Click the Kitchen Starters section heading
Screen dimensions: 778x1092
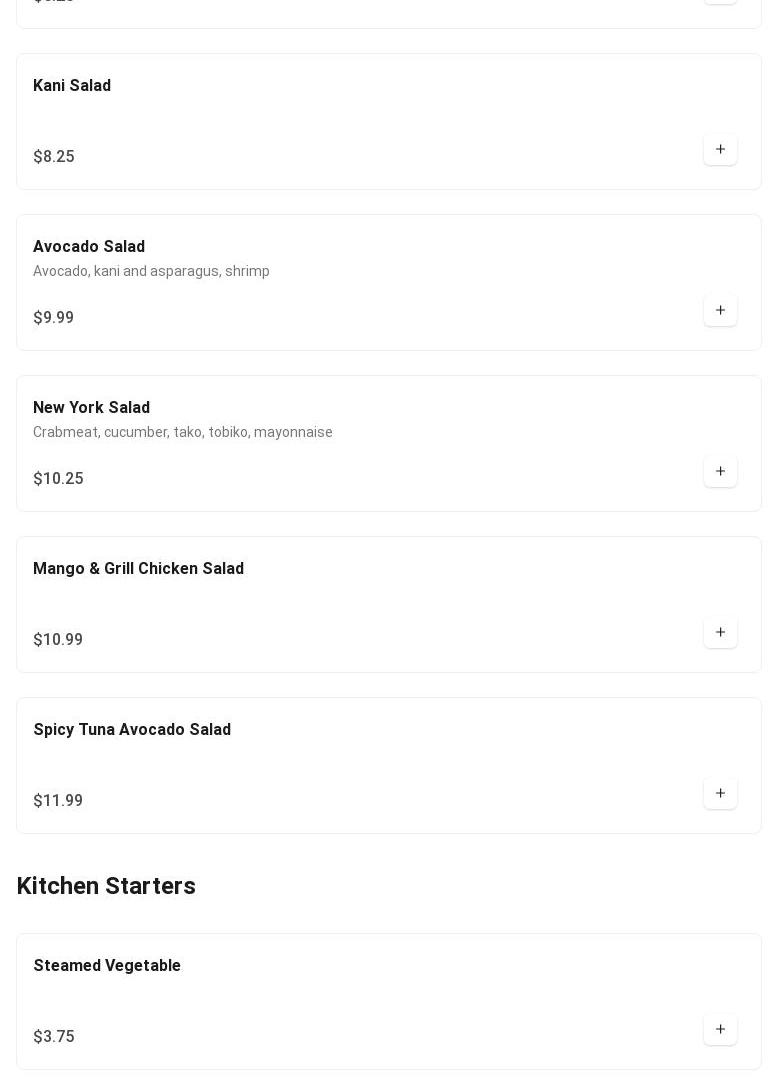pyautogui.click(x=106, y=886)
